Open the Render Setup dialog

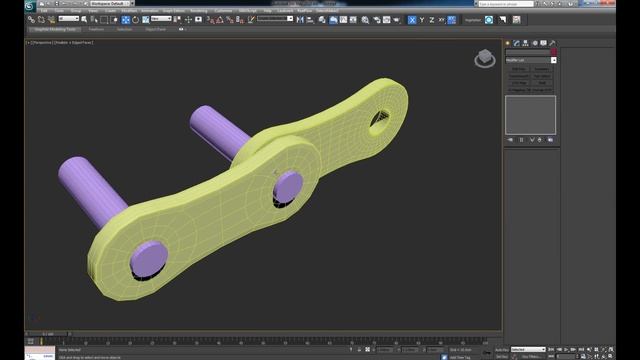(376, 20)
